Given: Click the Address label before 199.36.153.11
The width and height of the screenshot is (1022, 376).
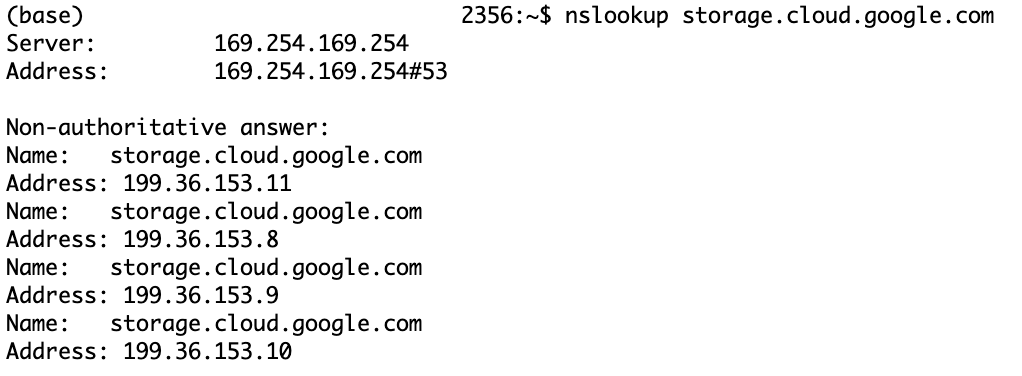Looking at the screenshot, I should (57, 184).
